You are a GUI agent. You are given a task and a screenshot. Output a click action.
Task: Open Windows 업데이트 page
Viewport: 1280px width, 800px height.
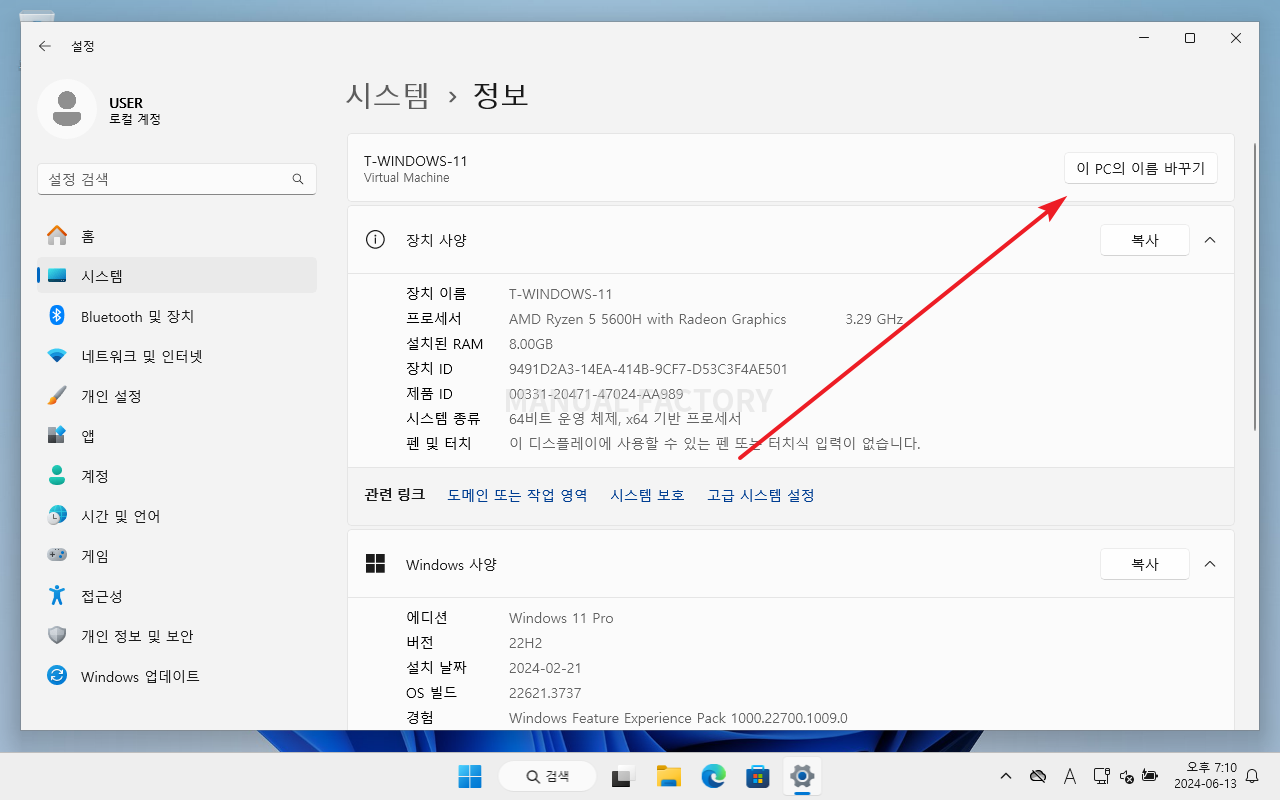point(177,676)
